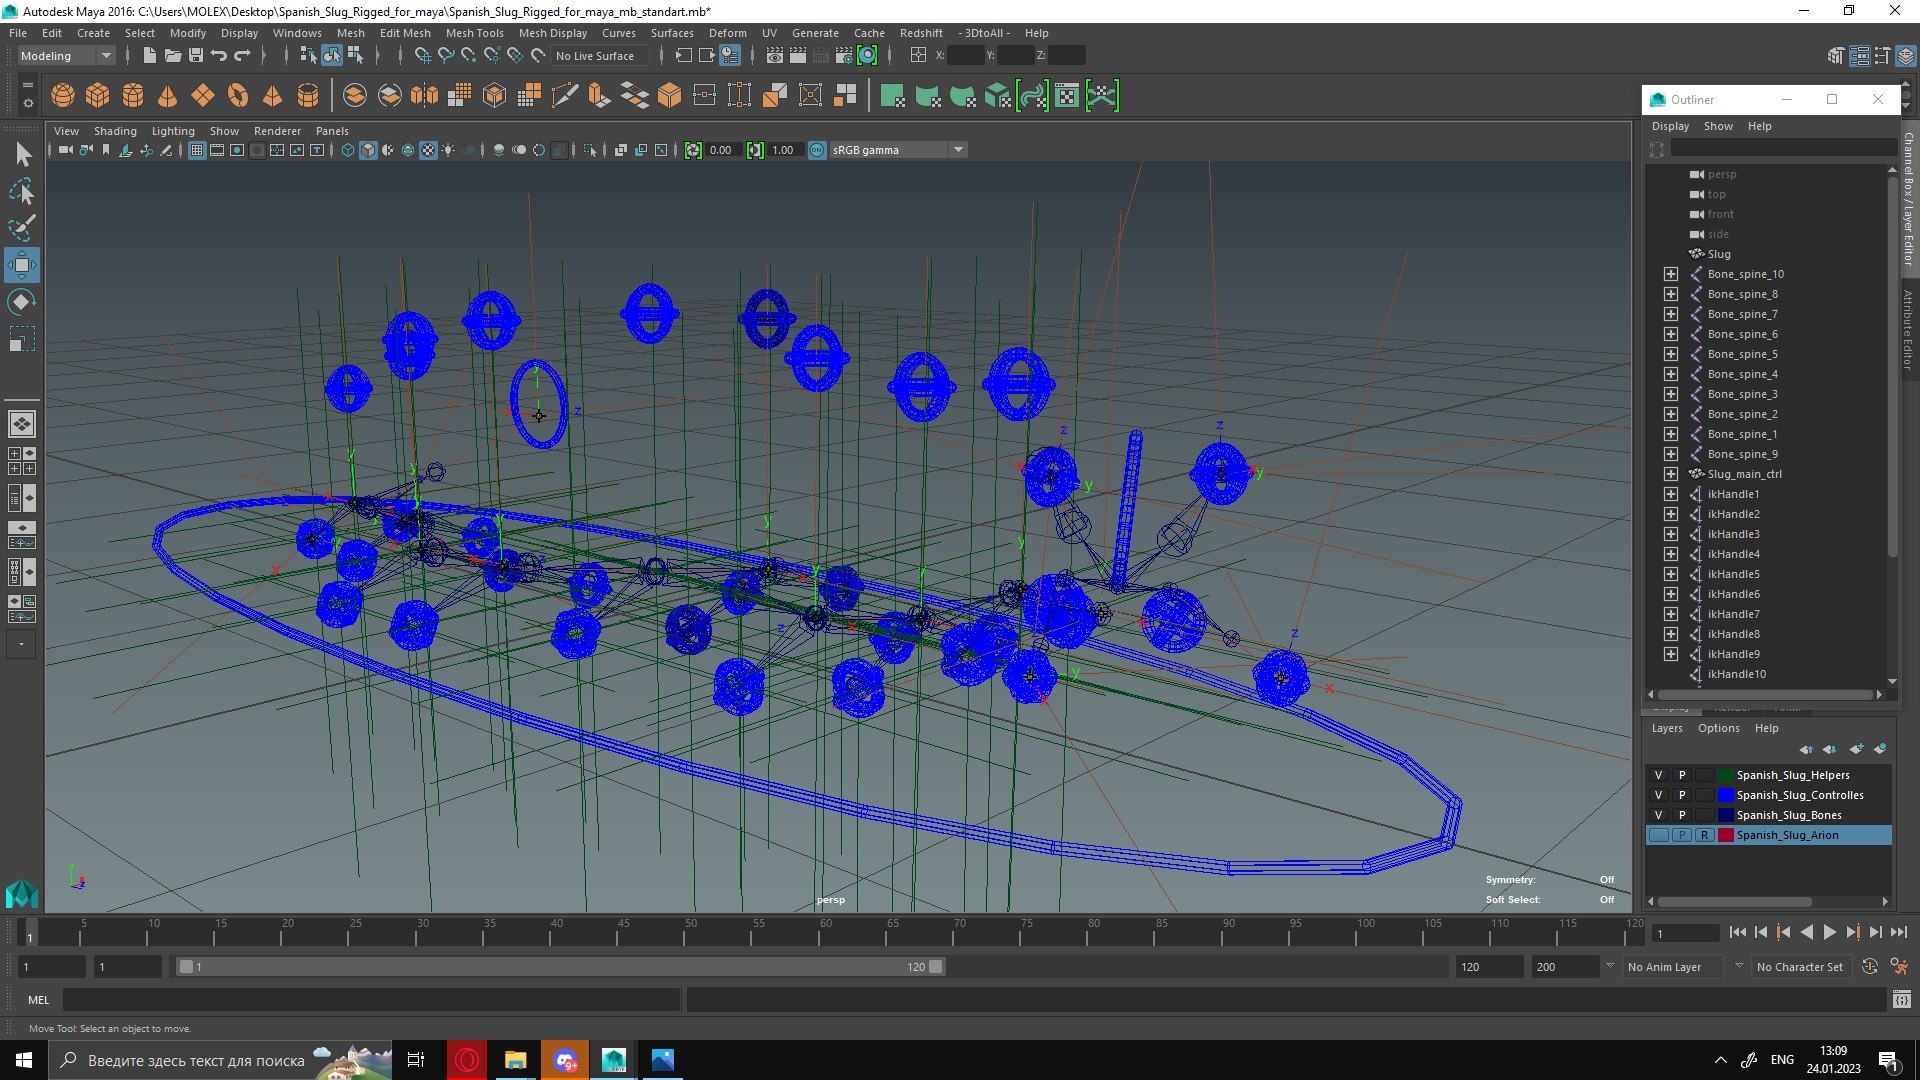This screenshot has height=1080, width=1920.
Task: Toggle visibility box of Spanish_Slug_Arion layer
Action: [1658, 835]
